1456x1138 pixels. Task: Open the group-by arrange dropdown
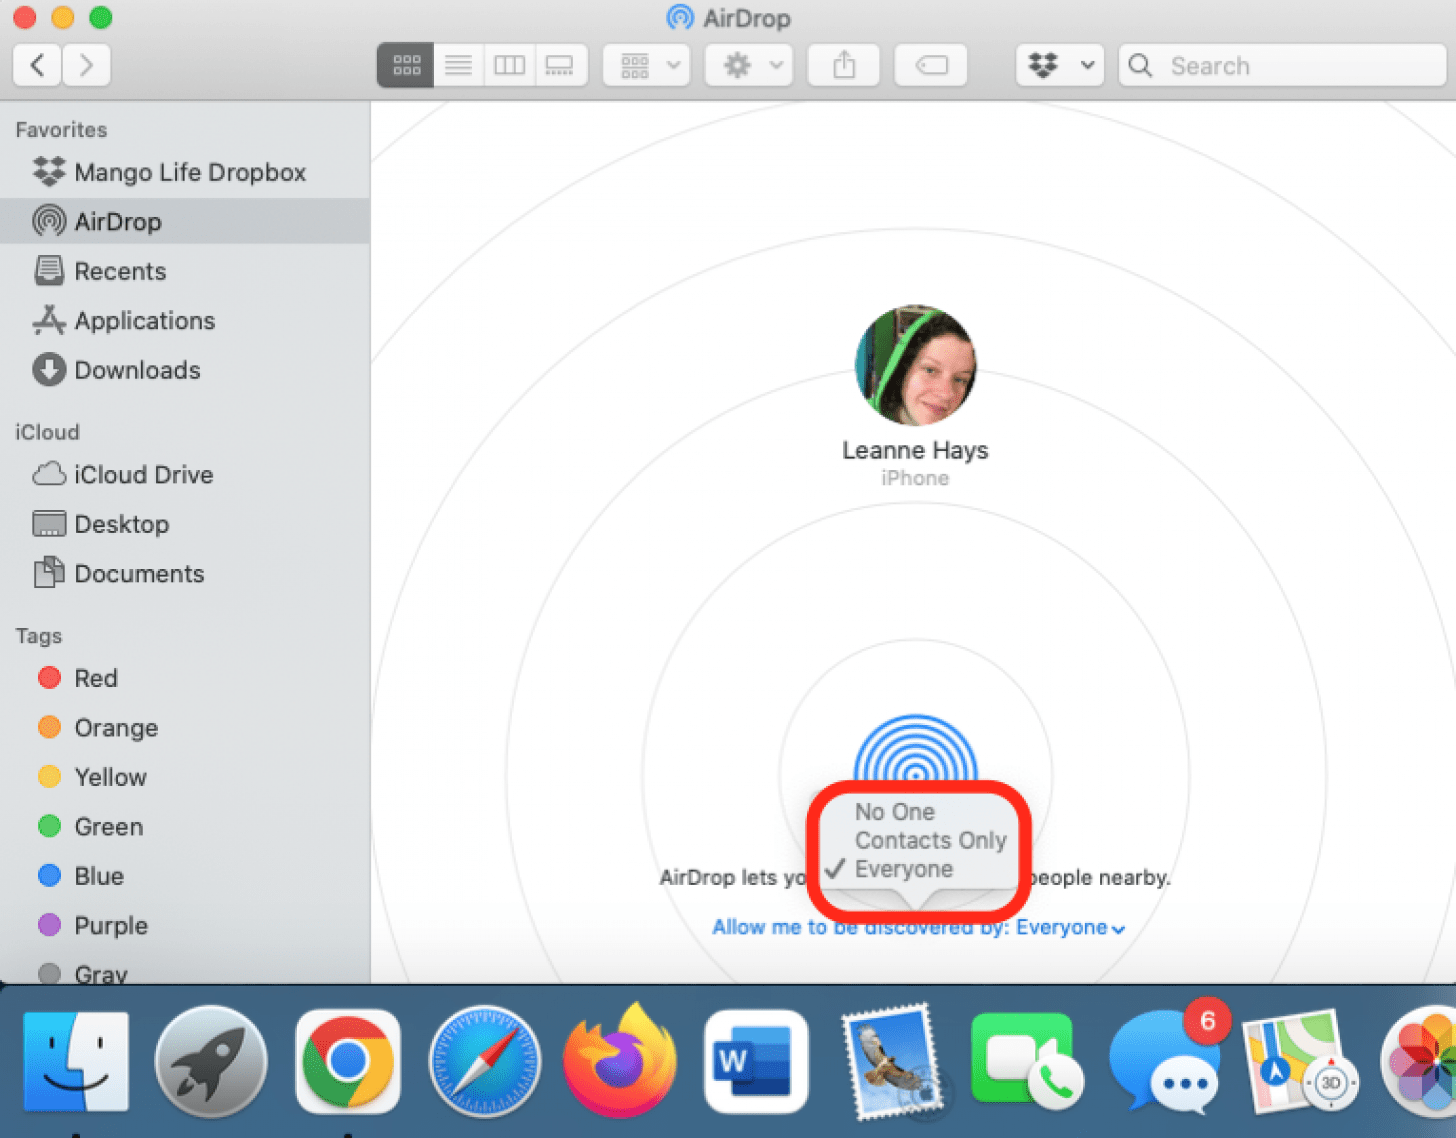coord(648,66)
